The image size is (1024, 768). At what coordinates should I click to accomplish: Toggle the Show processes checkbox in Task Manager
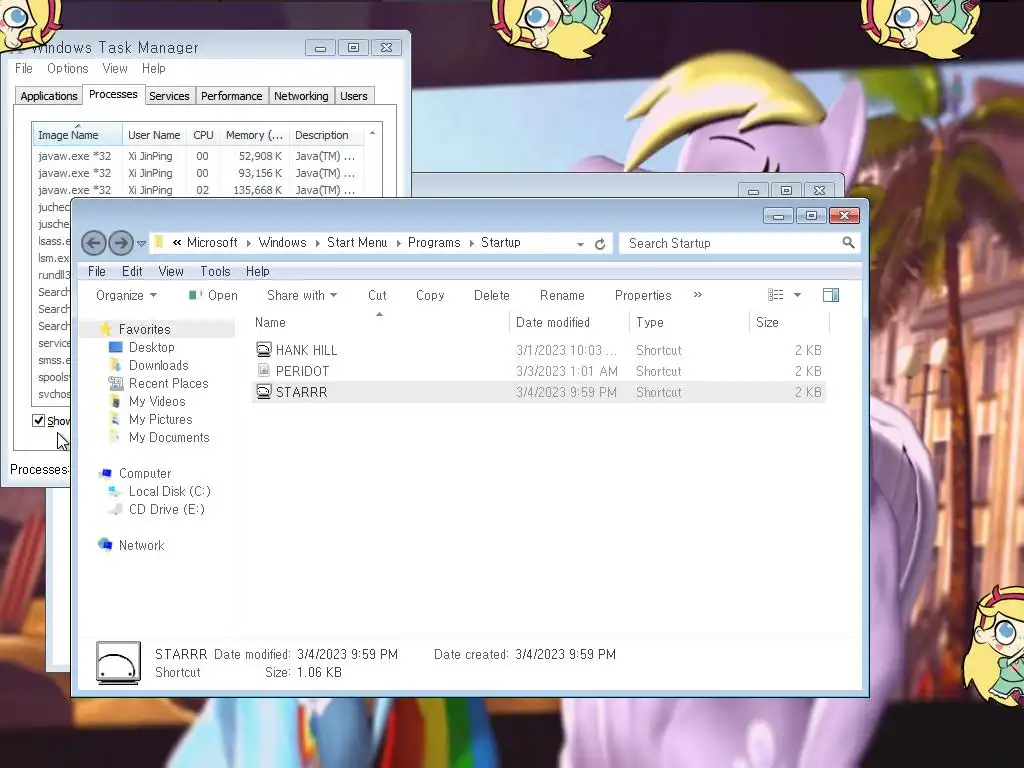(x=39, y=420)
